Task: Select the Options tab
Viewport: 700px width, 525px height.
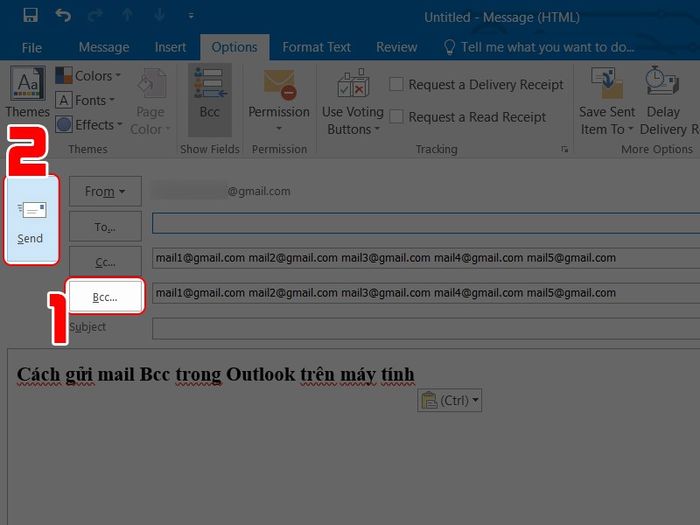Action: [x=234, y=47]
